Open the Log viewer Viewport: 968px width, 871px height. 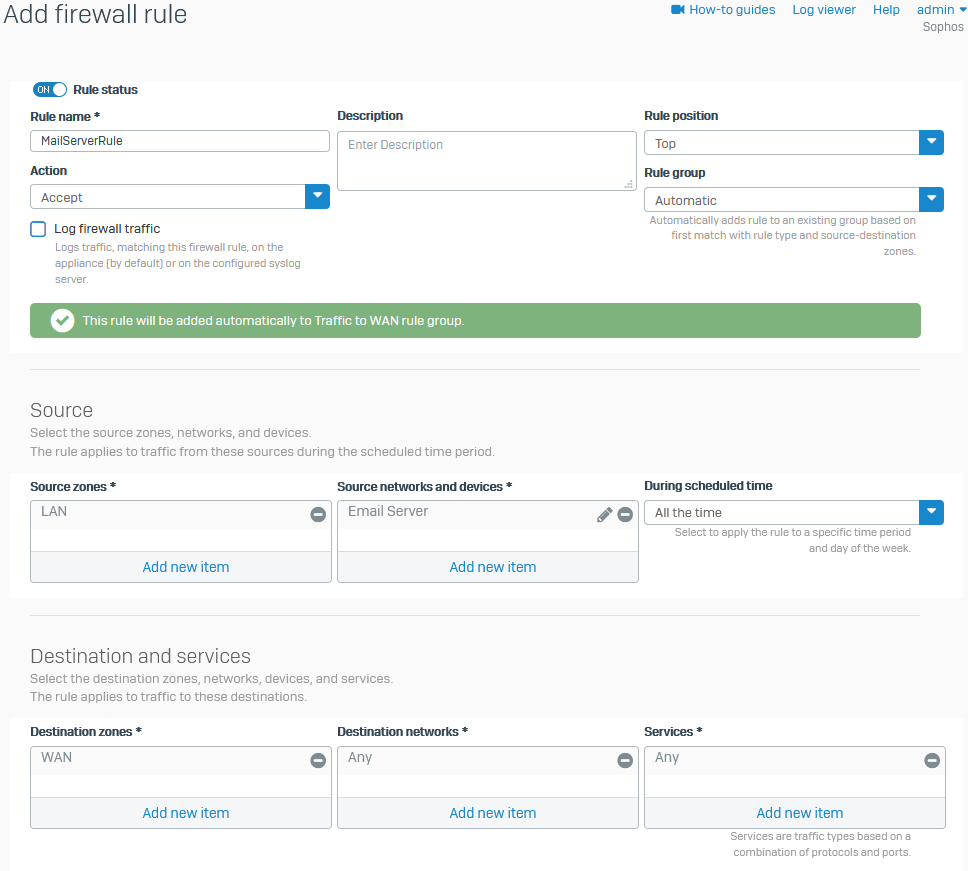tap(823, 10)
